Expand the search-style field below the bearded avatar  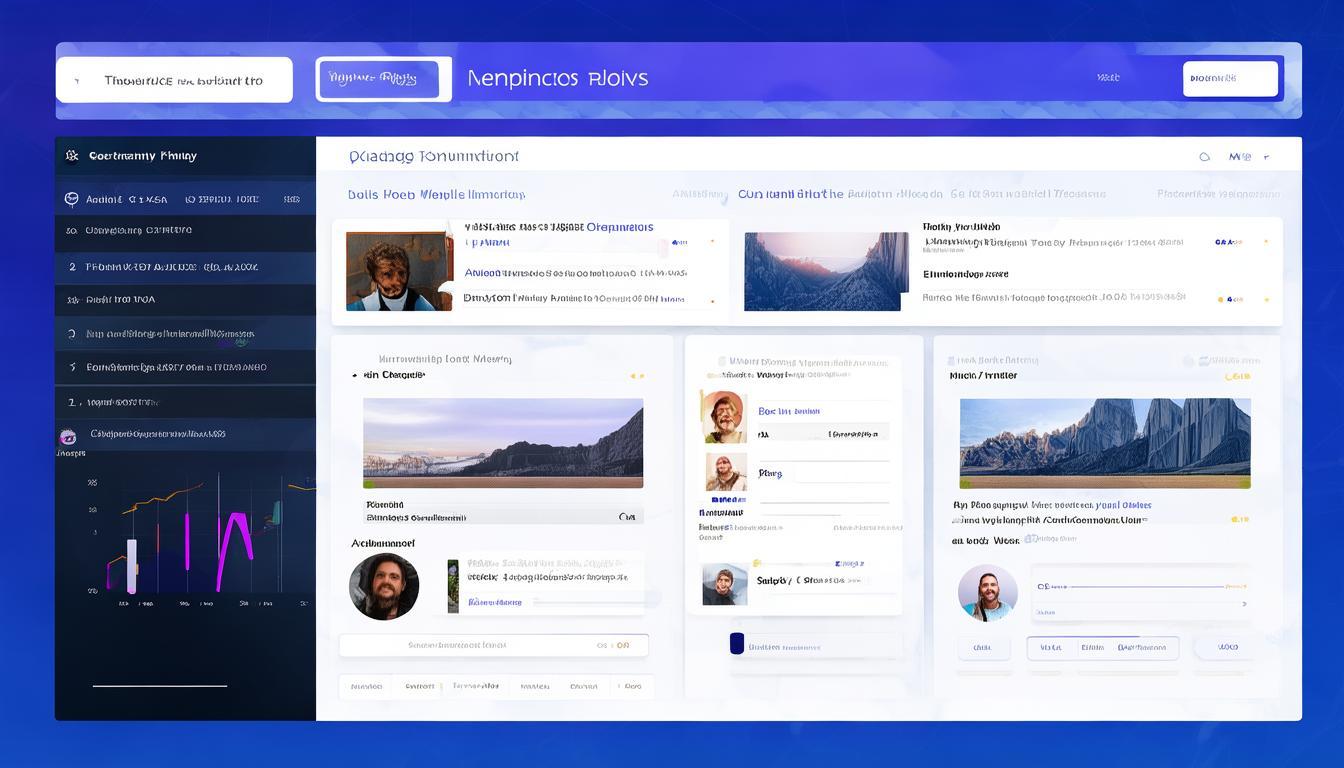[493, 646]
